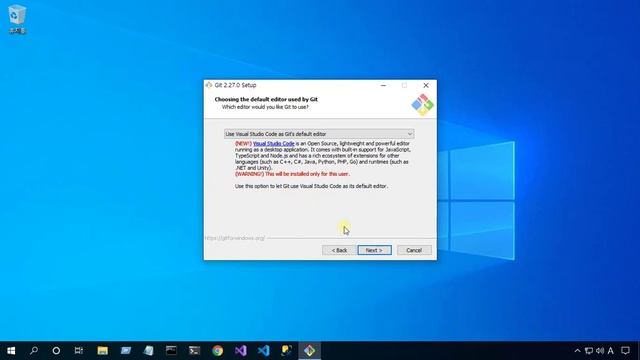Open File Explorer from the taskbar

click(102, 351)
